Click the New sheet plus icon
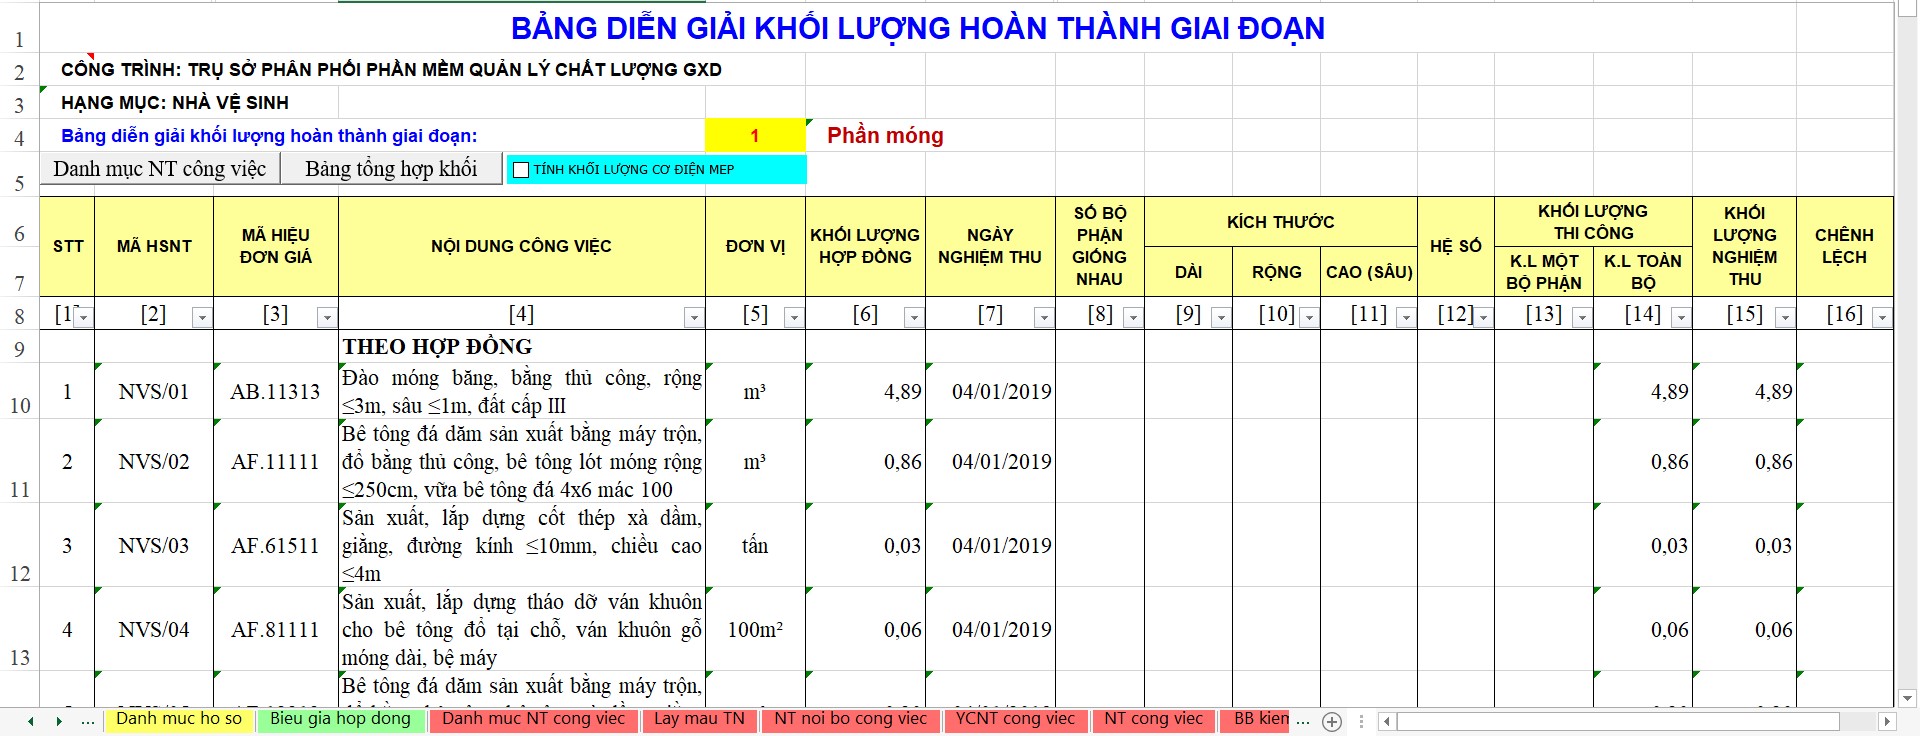The height and width of the screenshot is (736, 1920). (1331, 721)
